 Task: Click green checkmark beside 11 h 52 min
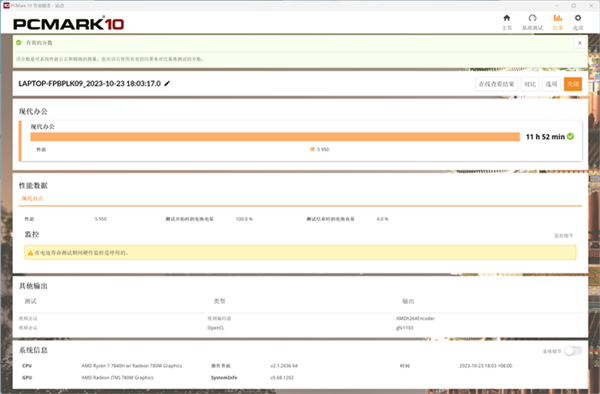pyautogui.click(x=571, y=137)
